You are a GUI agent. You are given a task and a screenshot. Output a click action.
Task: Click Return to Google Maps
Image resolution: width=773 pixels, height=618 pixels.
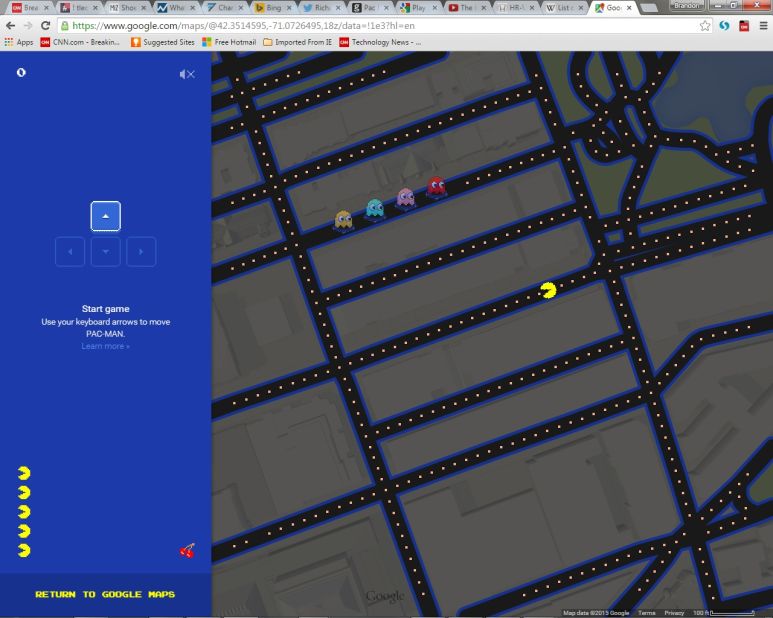tap(105, 594)
